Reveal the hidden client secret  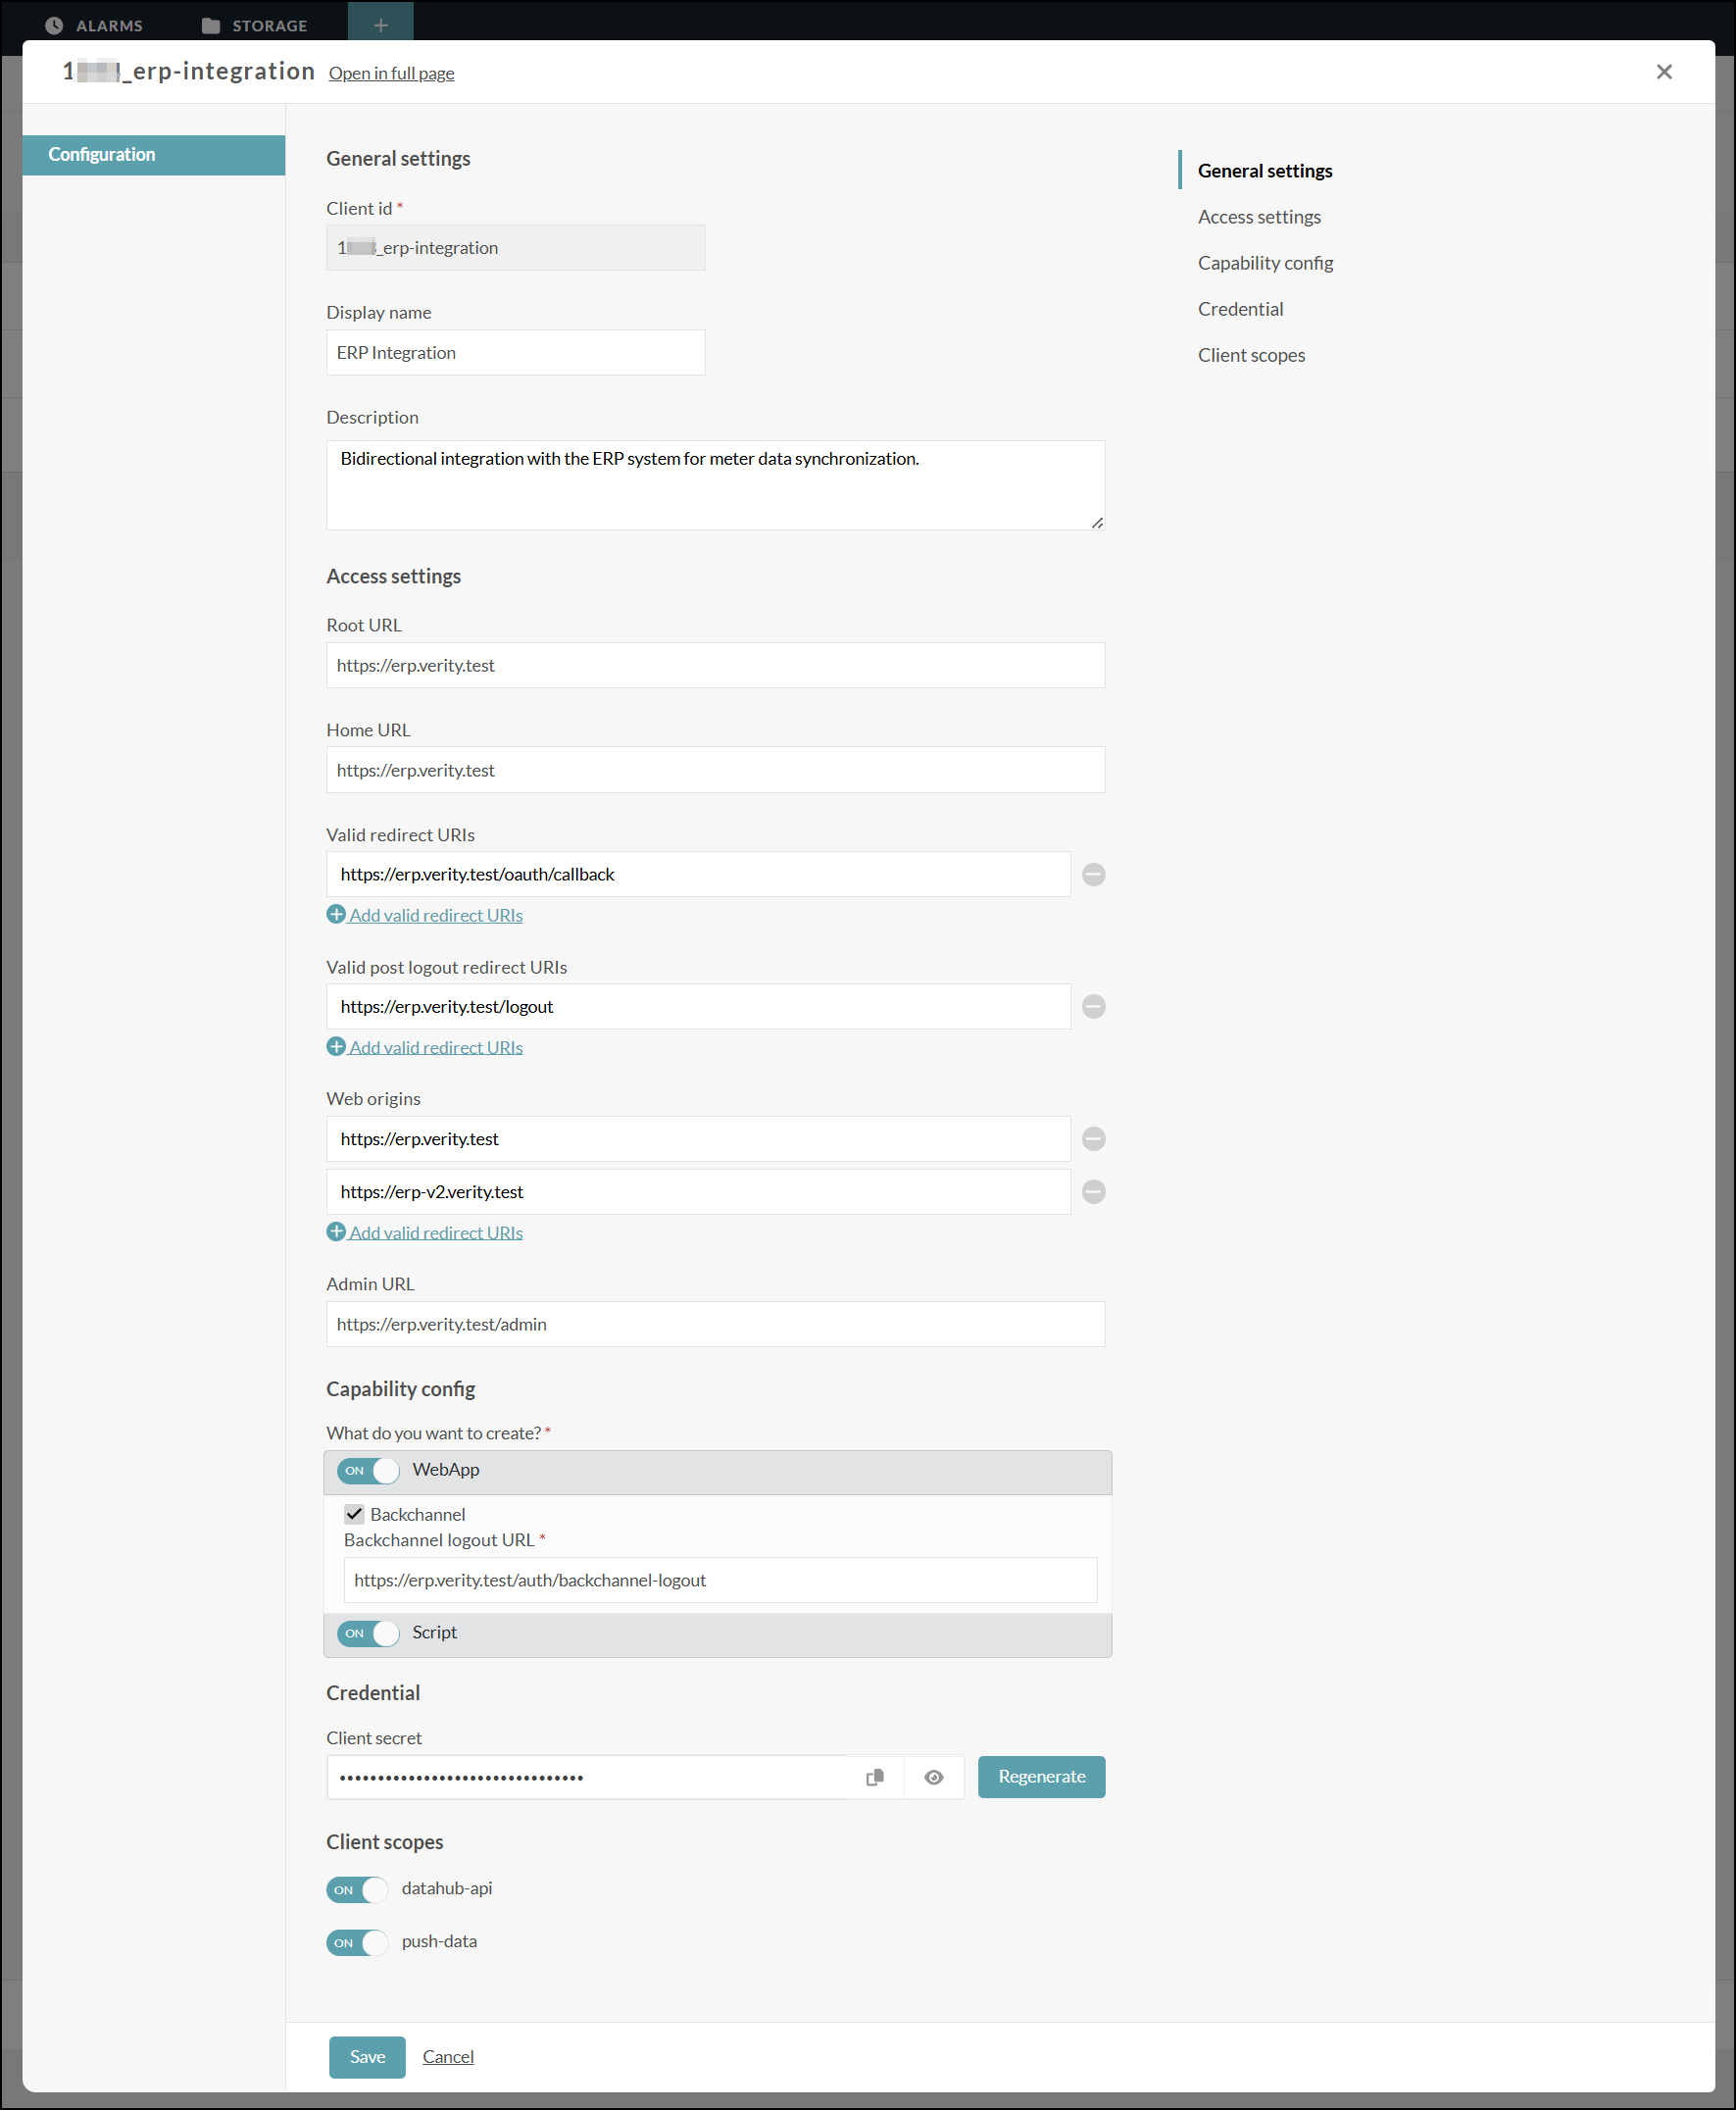click(934, 1777)
